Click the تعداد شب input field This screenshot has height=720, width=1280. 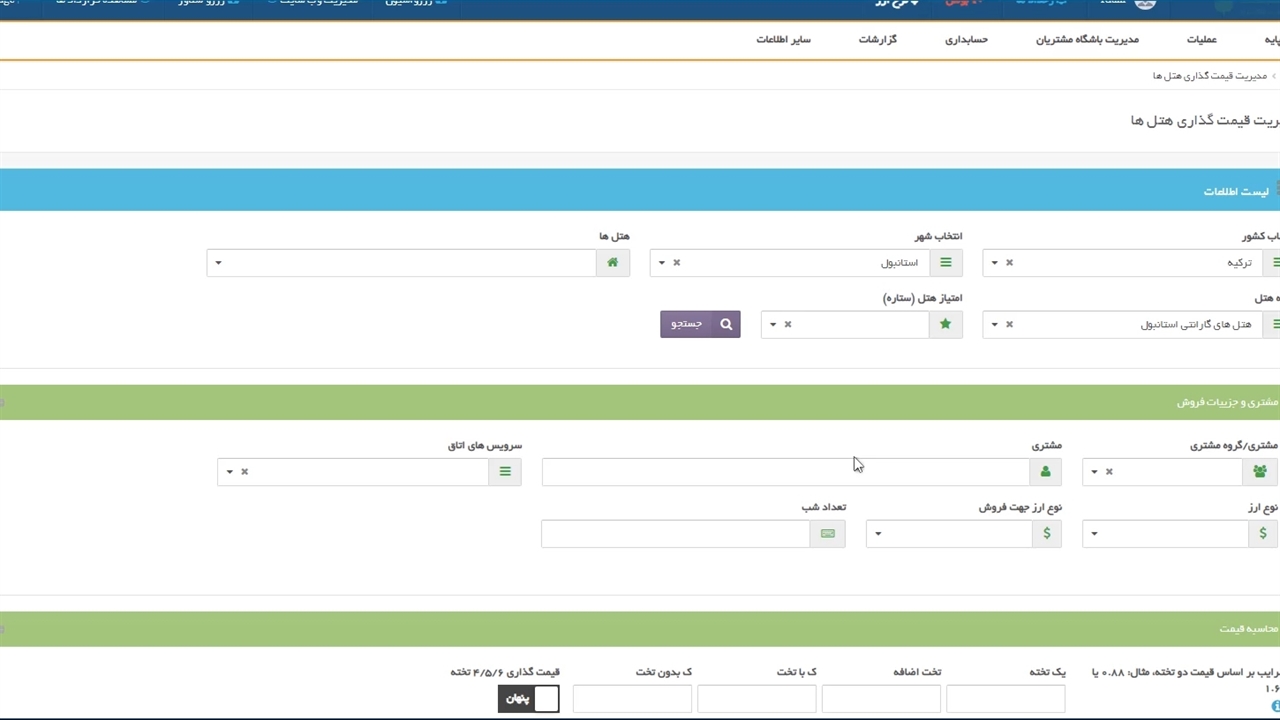(x=675, y=534)
